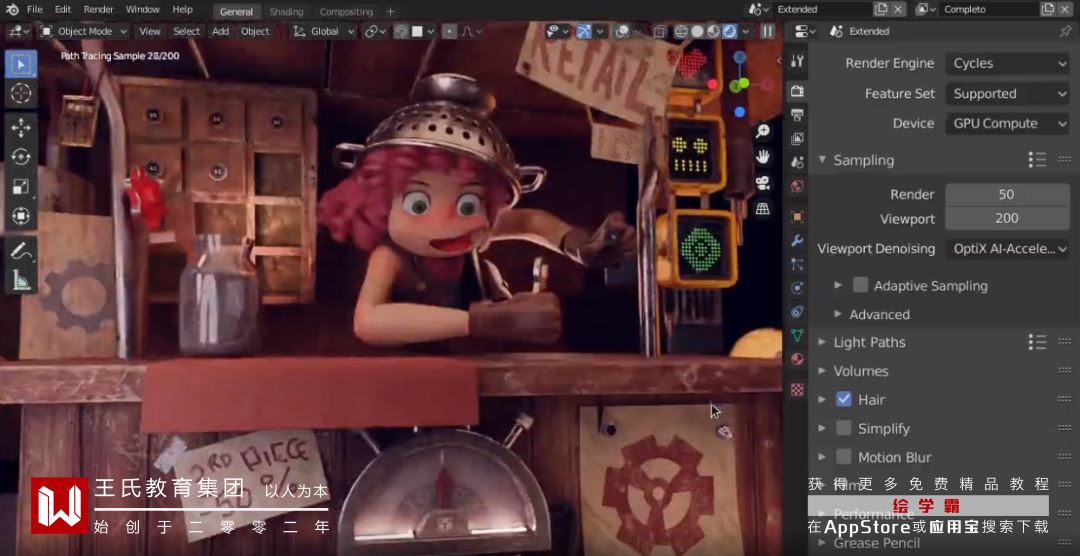The image size is (1080, 556).
Task: Open the Scene properties tab
Action: click(x=798, y=163)
